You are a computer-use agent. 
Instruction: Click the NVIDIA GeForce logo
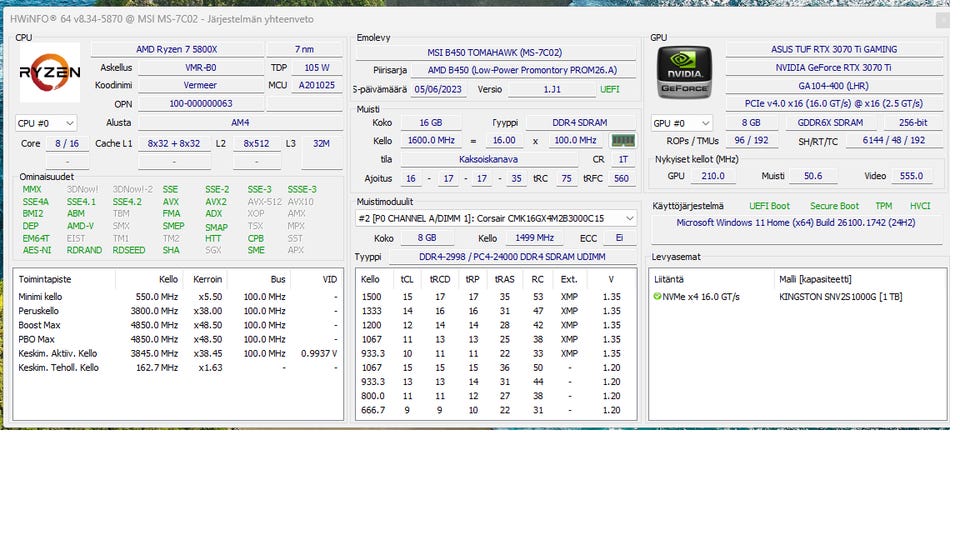(x=685, y=73)
